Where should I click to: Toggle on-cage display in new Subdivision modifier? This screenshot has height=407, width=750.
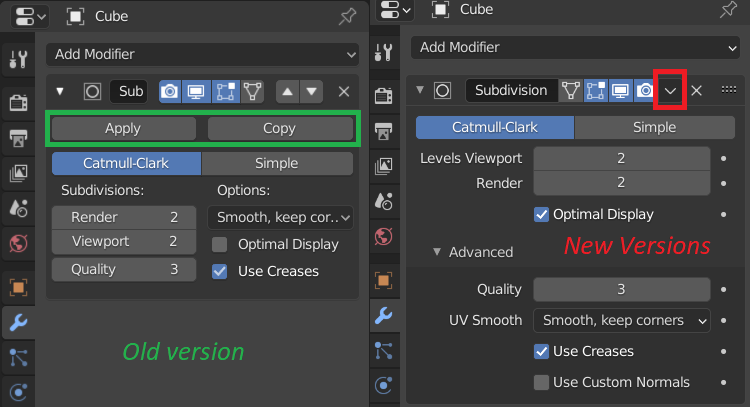point(571,90)
